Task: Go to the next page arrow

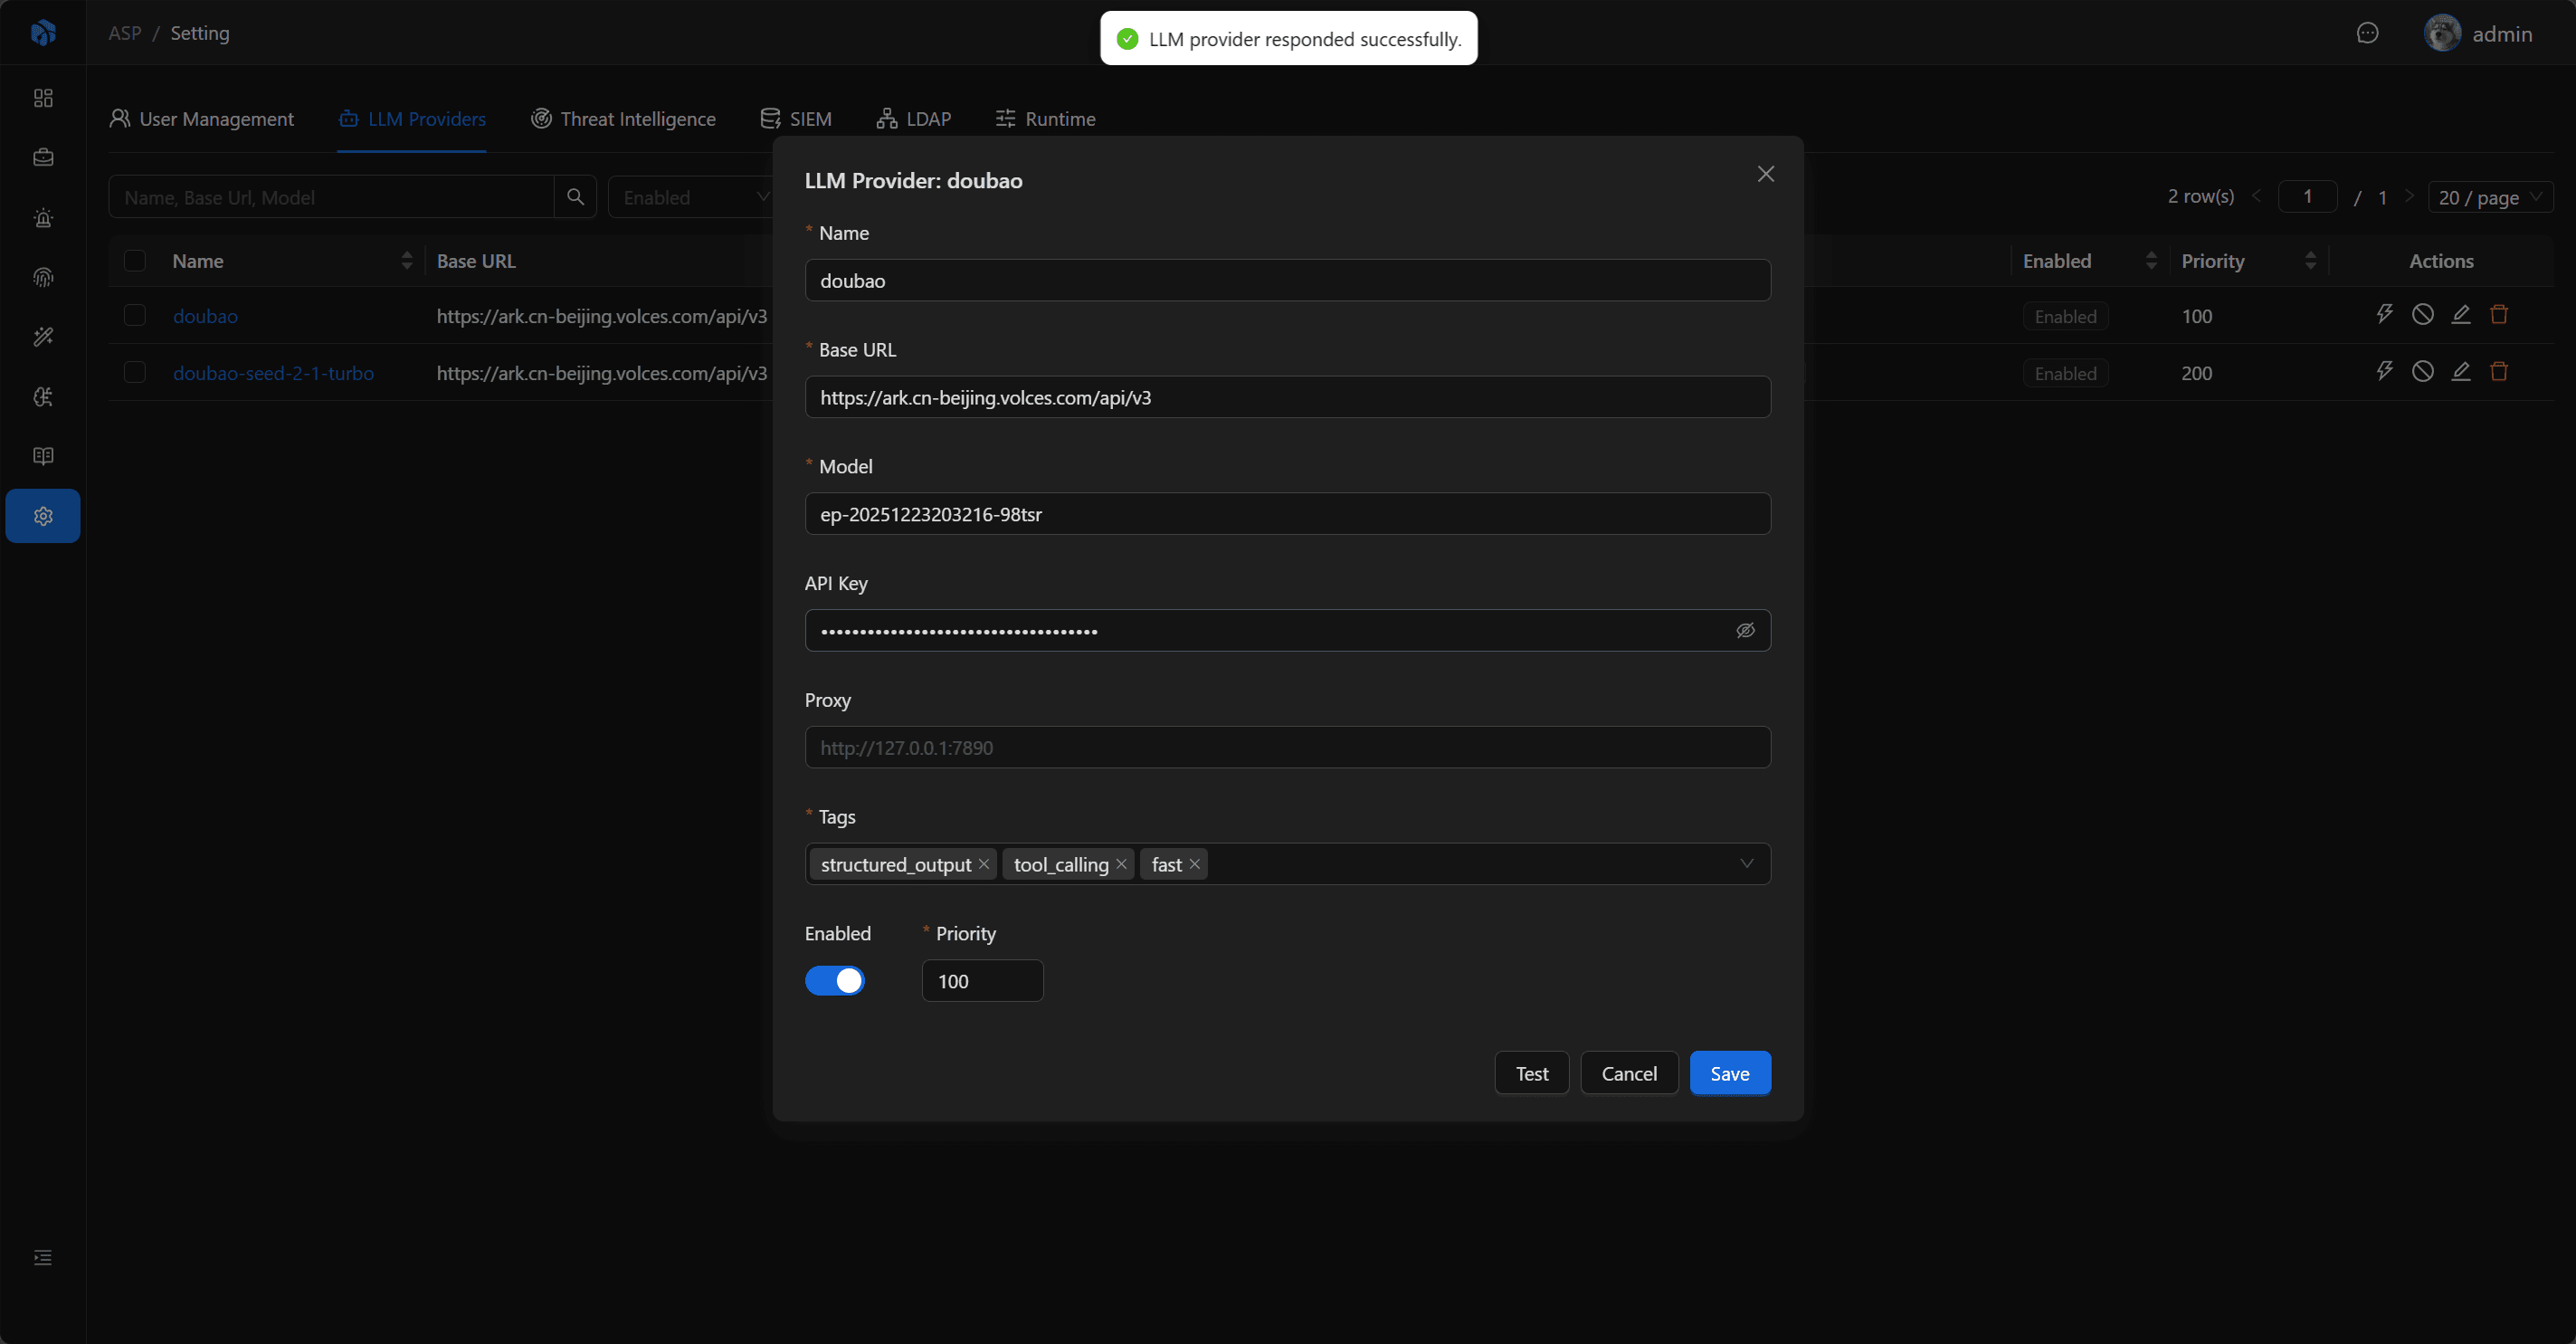Action: tap(2409, 197)
